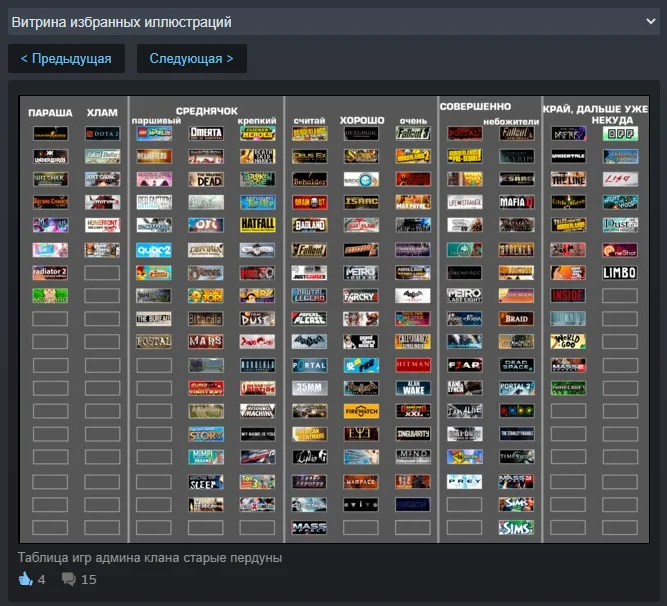
Task: Click the Borderlands 2 game logo
Action: (413, 156)
